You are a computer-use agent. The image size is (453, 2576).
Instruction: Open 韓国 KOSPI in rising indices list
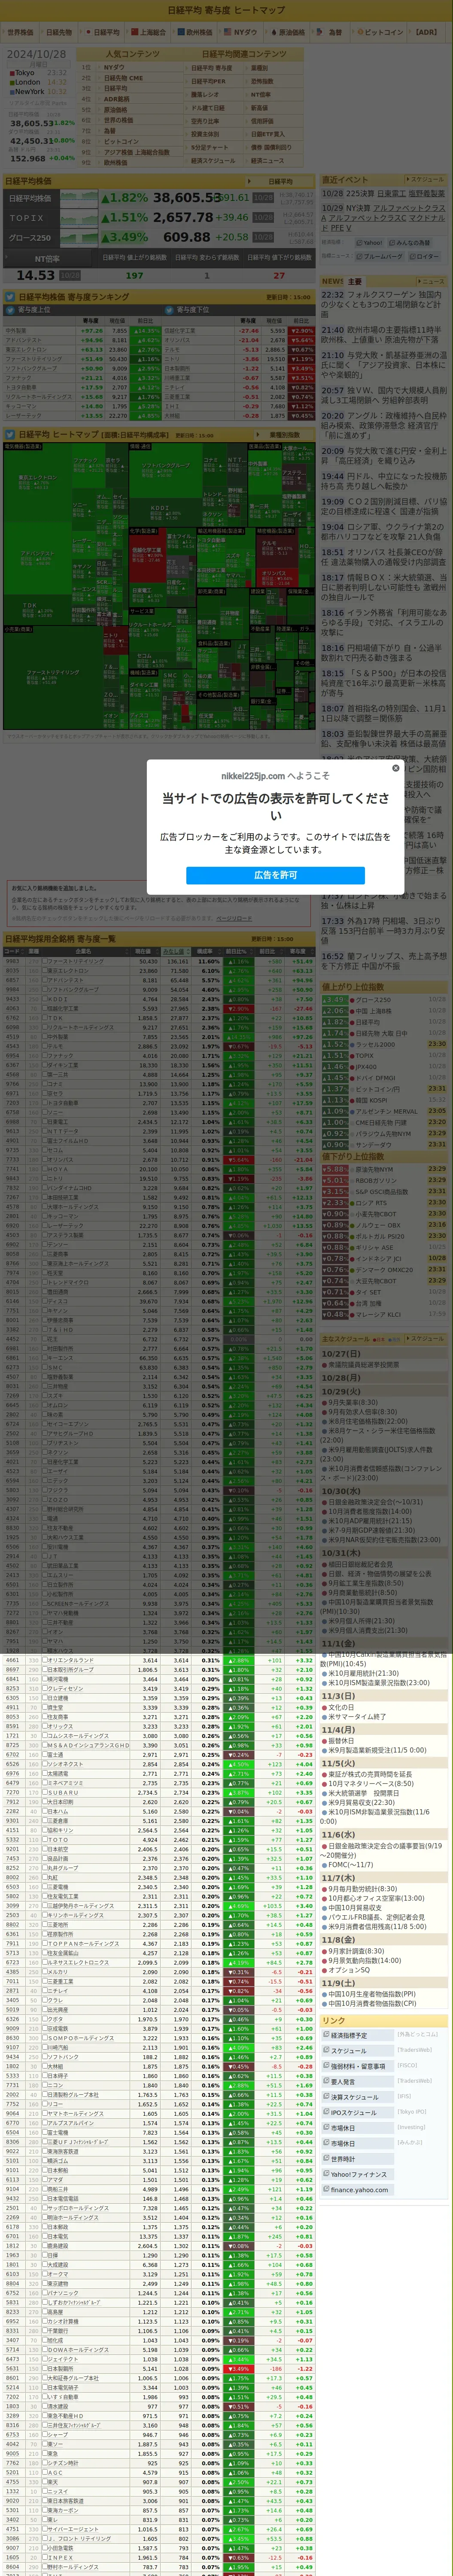point(372,1100)
